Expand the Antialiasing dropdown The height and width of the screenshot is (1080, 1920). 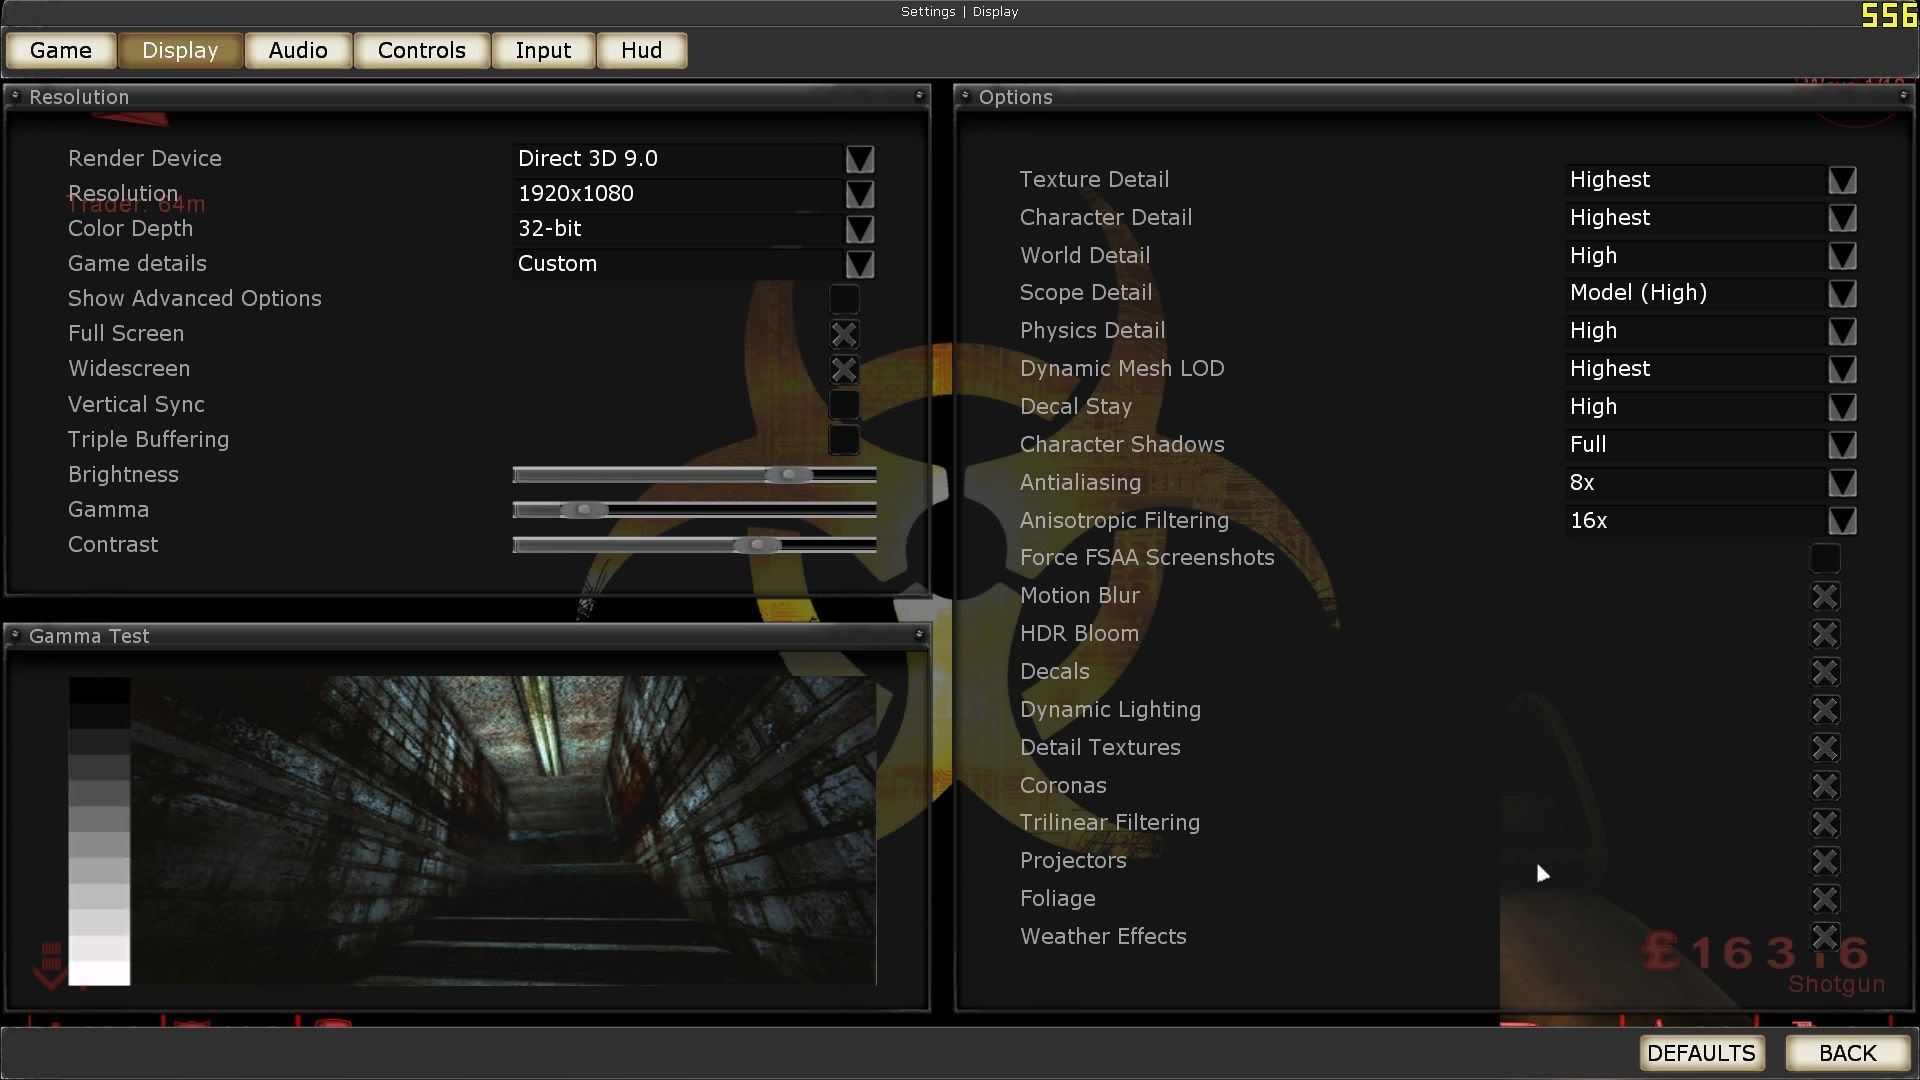tap(1842, 483)
